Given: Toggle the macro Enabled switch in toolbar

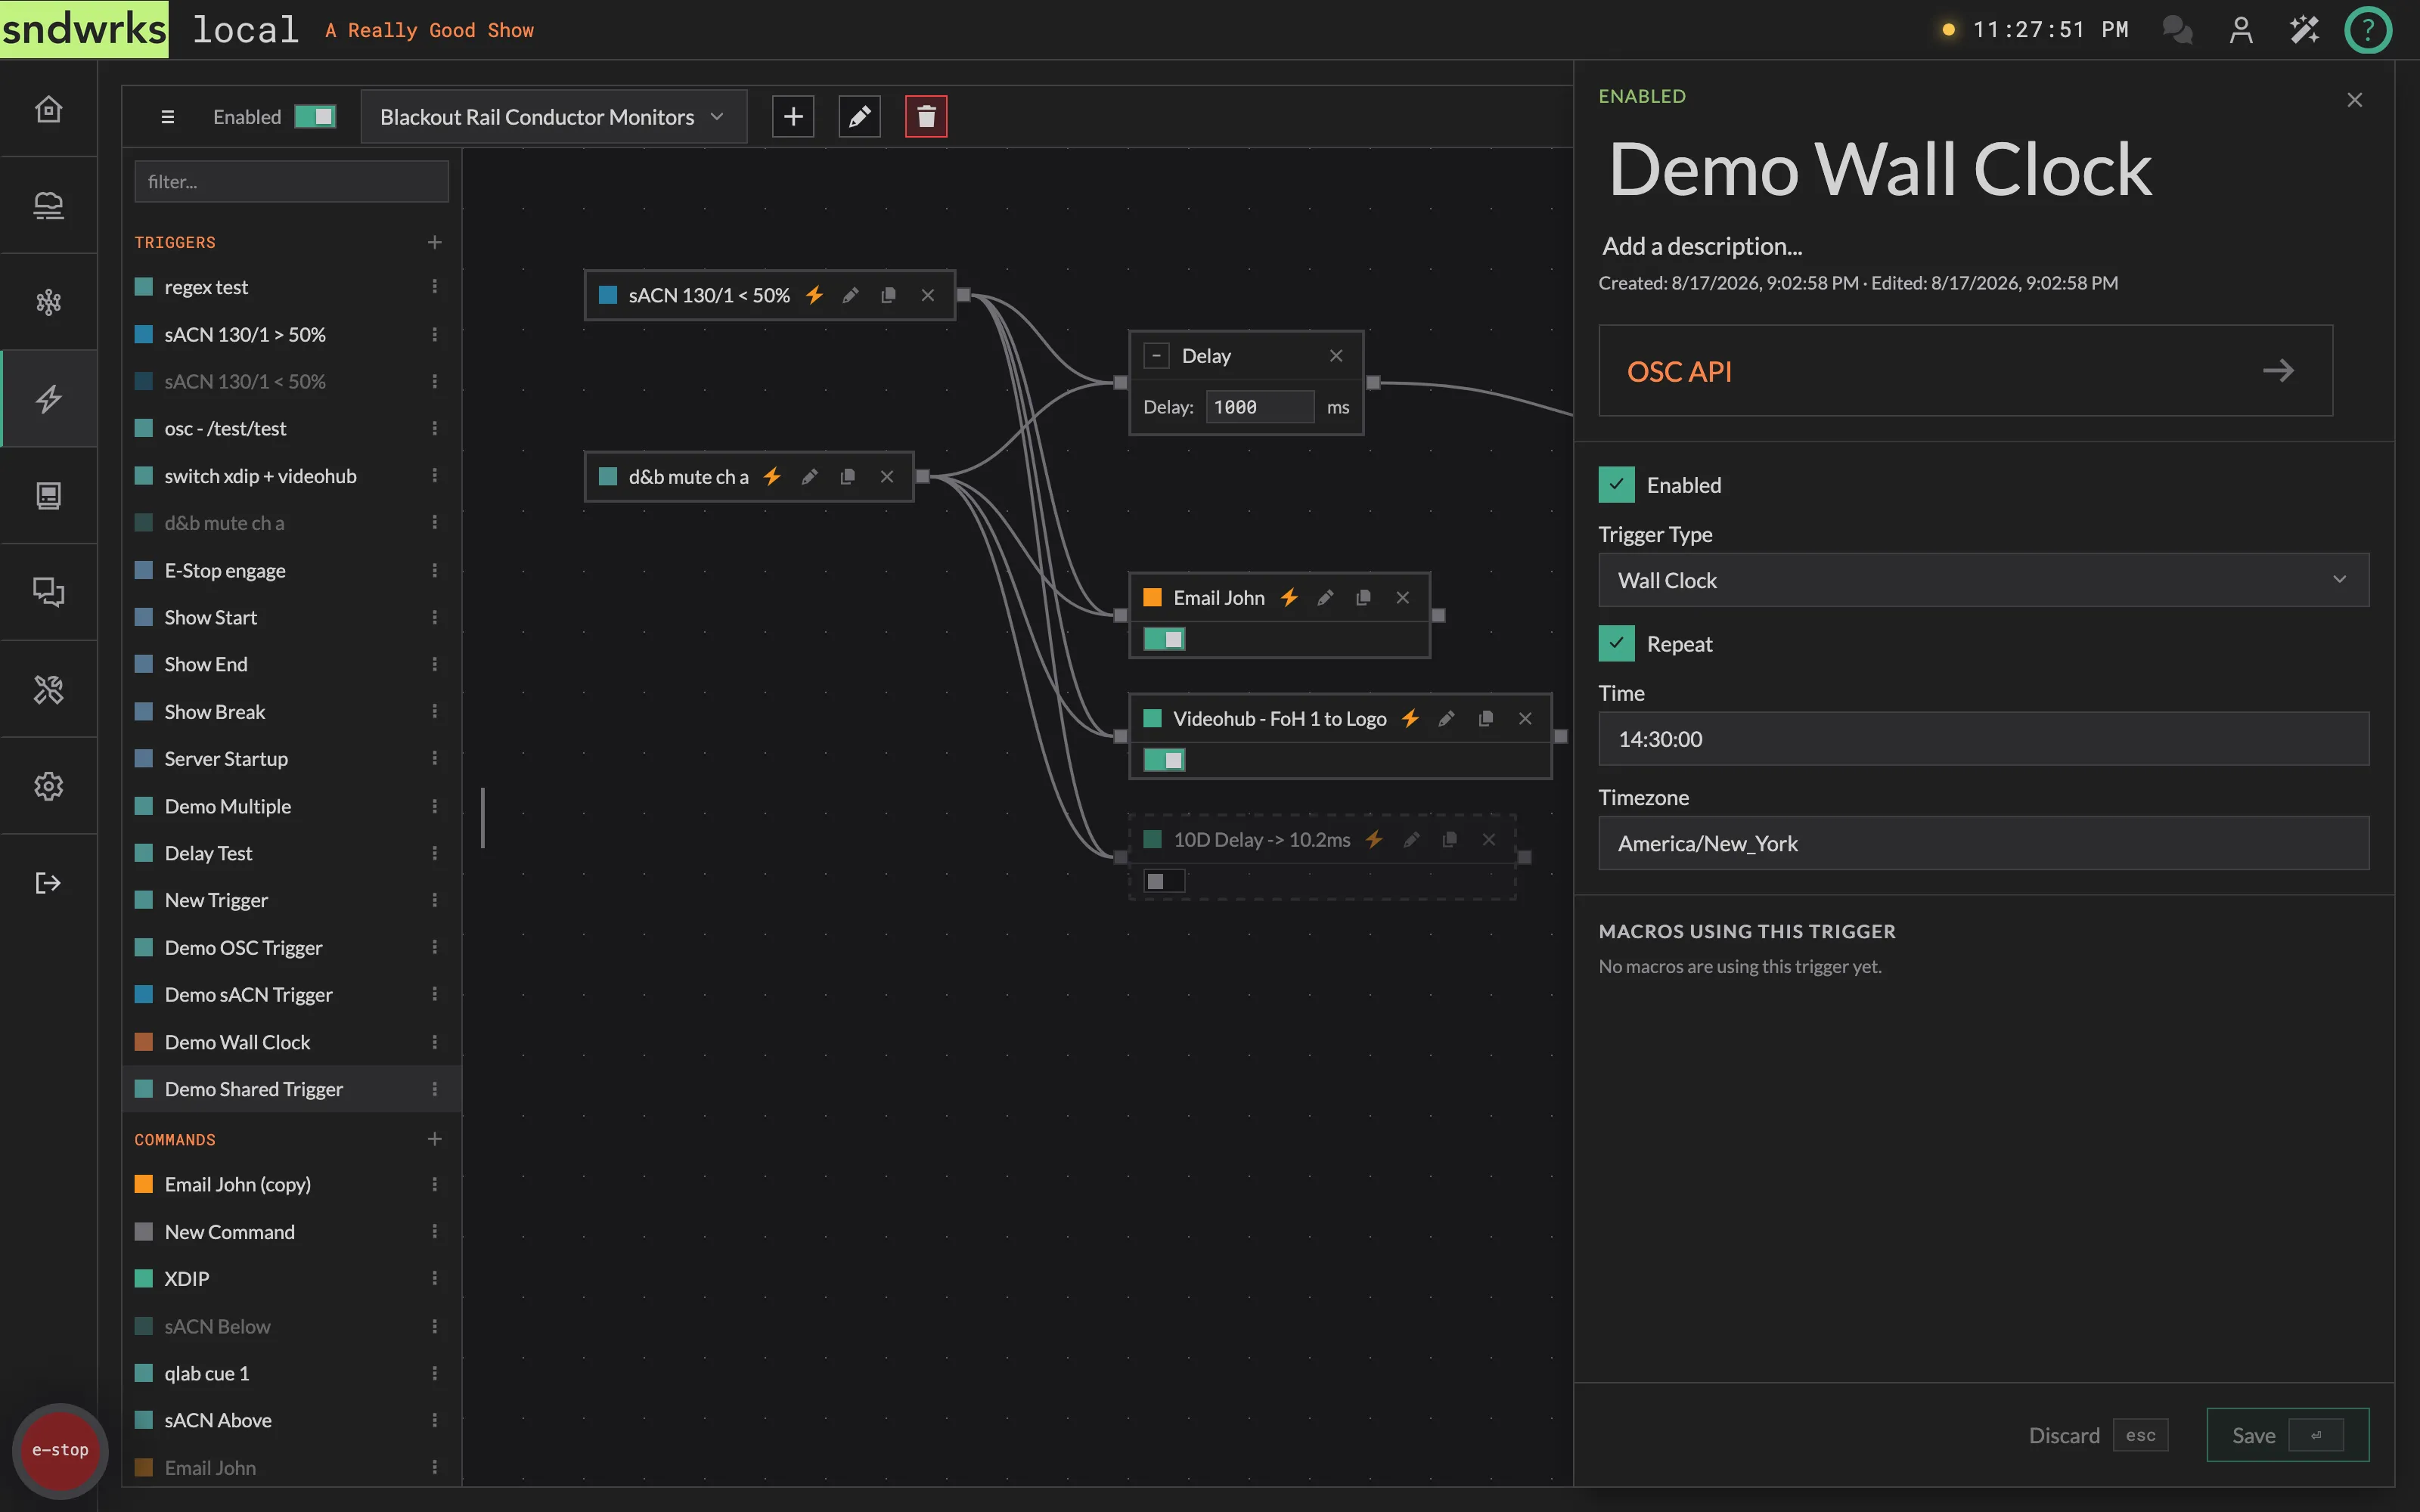Looking at the screenshot, I should [x=315, y=117].
